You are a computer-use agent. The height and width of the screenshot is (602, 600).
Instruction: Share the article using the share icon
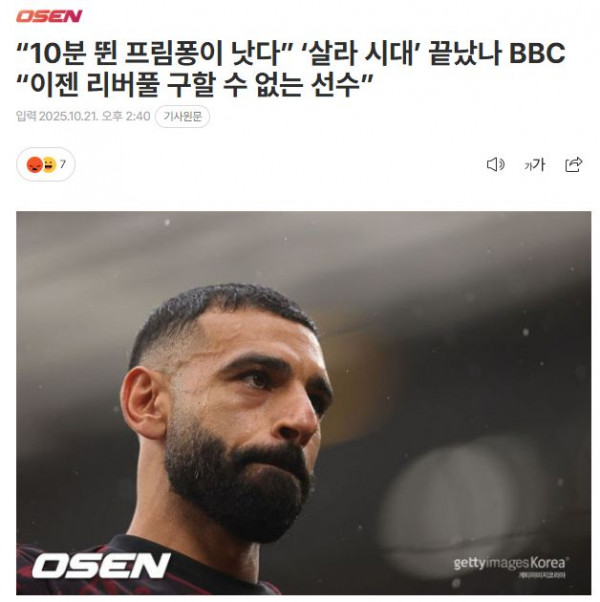coord(574,164)
